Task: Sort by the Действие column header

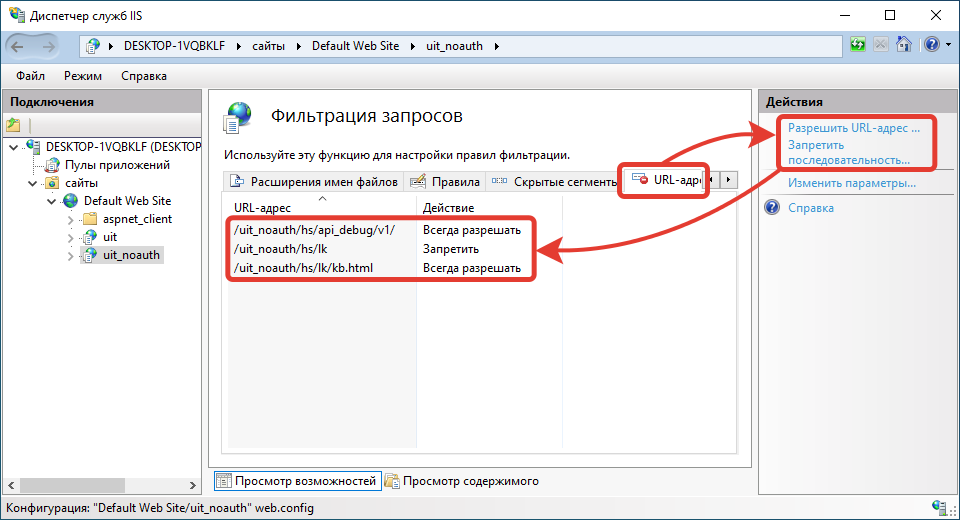Action: (x=489, y=208)
